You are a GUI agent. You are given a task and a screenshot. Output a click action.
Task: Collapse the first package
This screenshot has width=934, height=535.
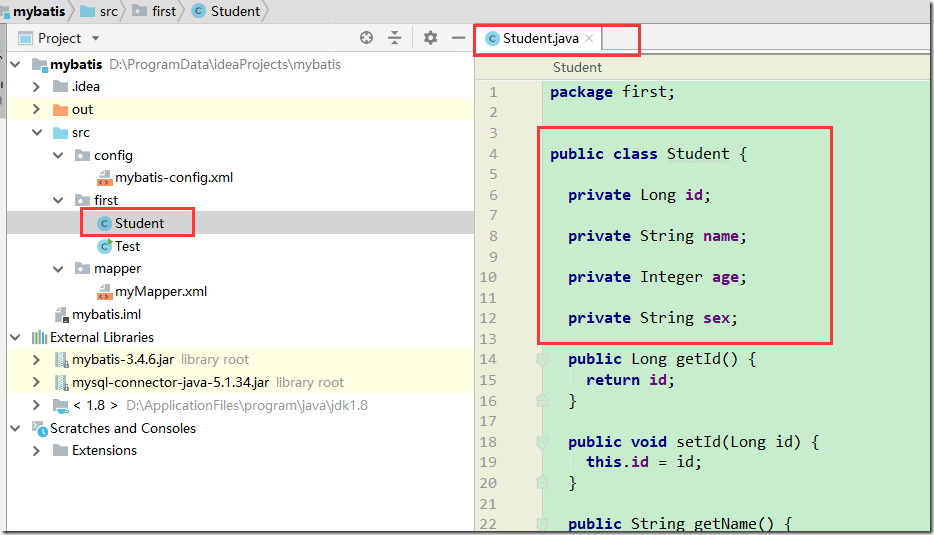coord(58,200)
